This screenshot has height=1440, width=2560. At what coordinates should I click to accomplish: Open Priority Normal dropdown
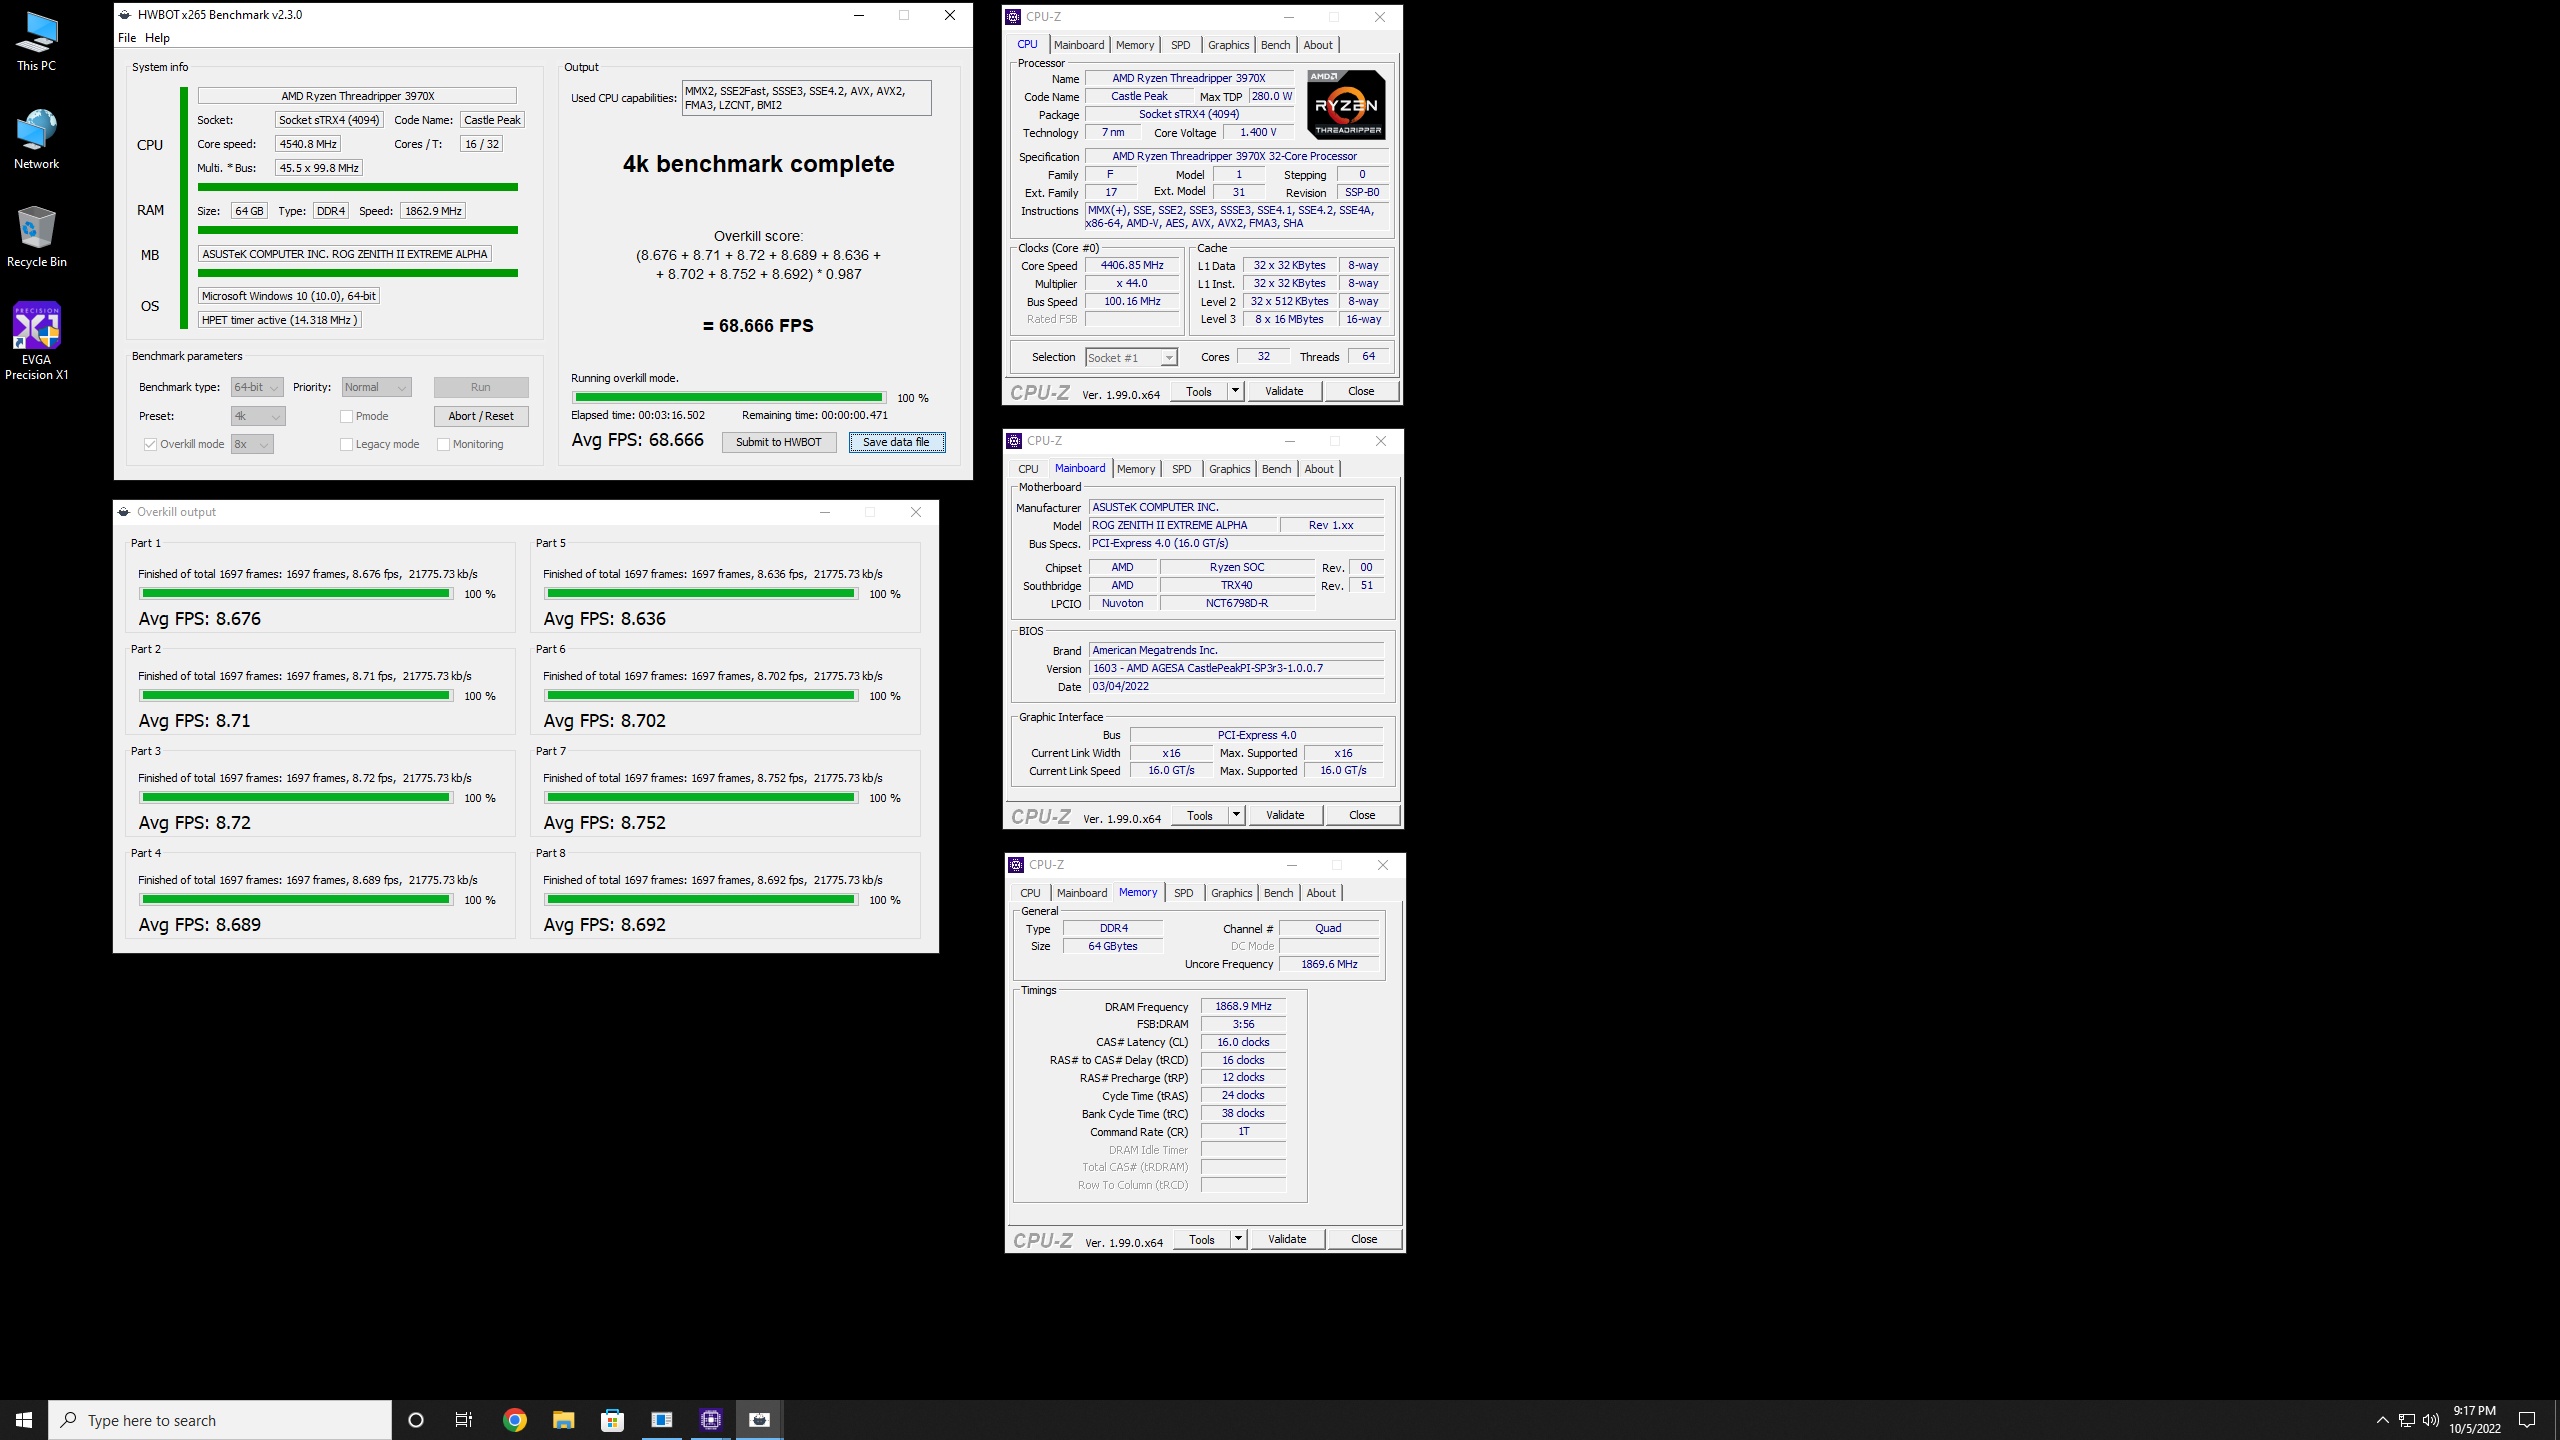point(376,387)
